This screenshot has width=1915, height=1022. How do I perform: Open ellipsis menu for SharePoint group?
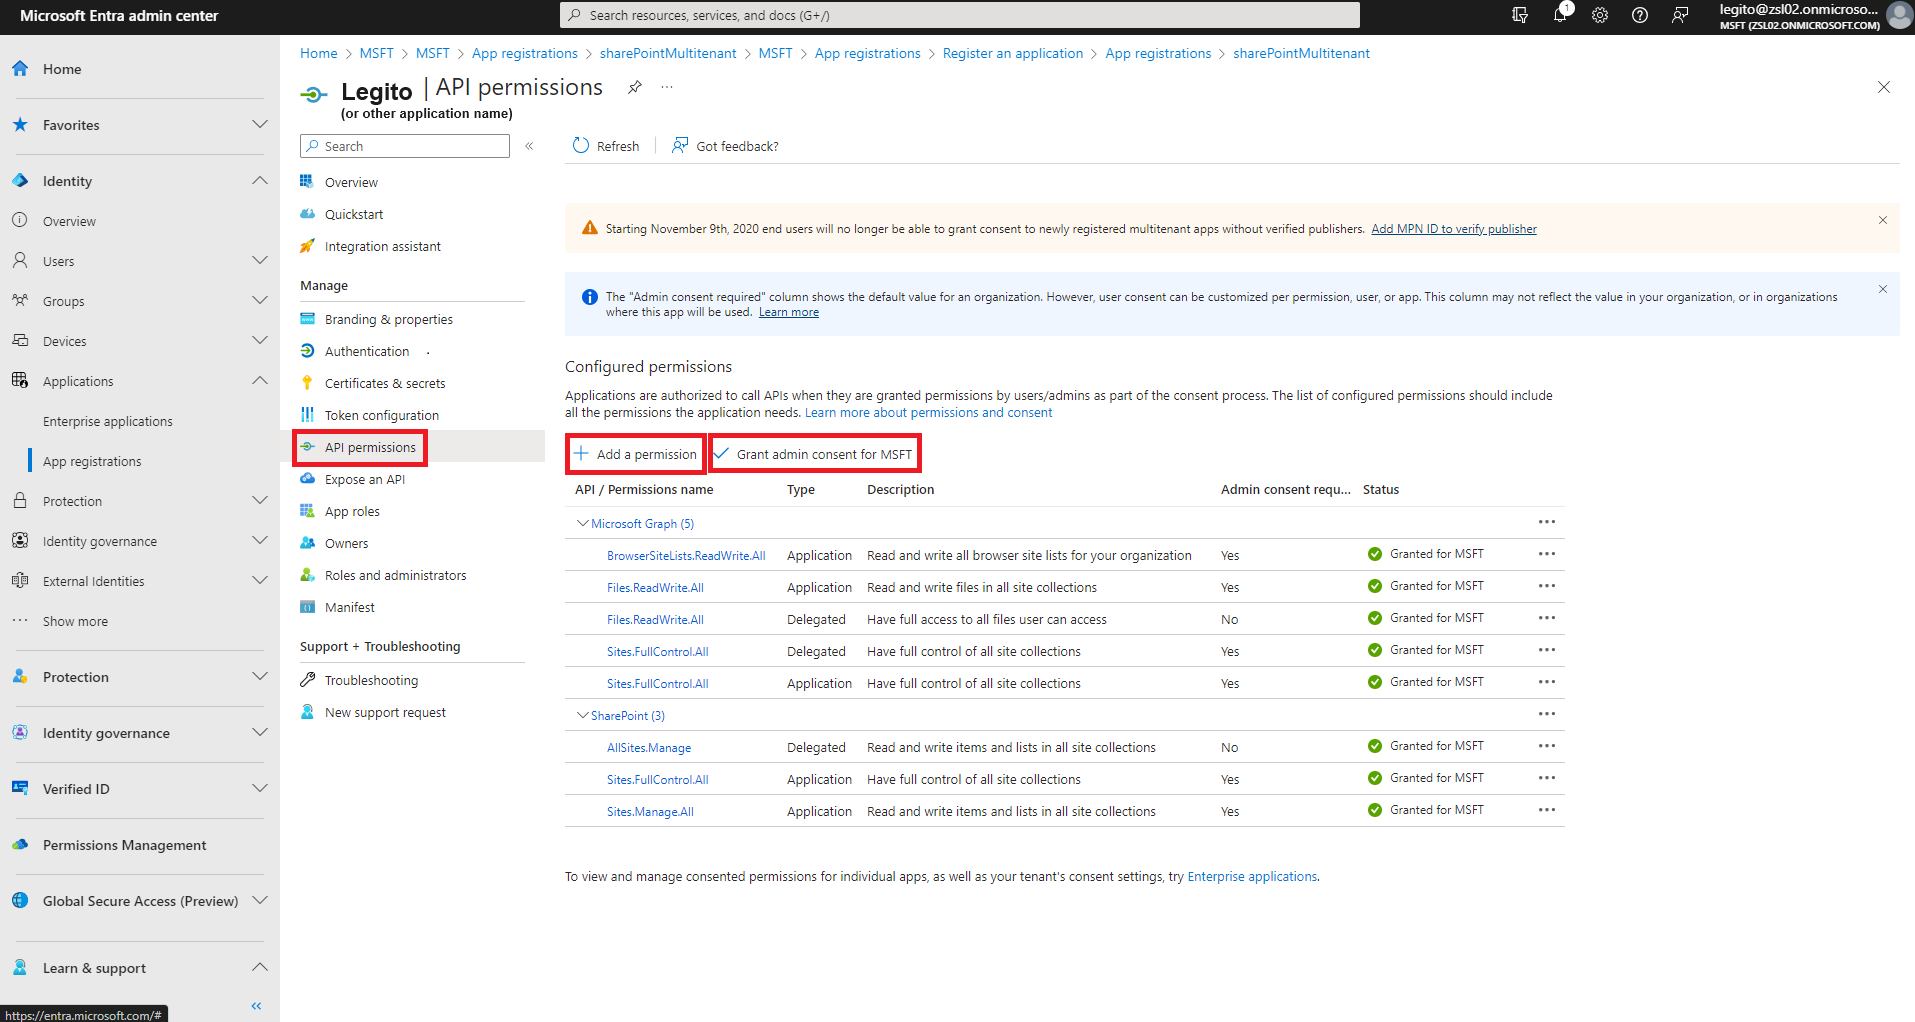(1547, 714)
